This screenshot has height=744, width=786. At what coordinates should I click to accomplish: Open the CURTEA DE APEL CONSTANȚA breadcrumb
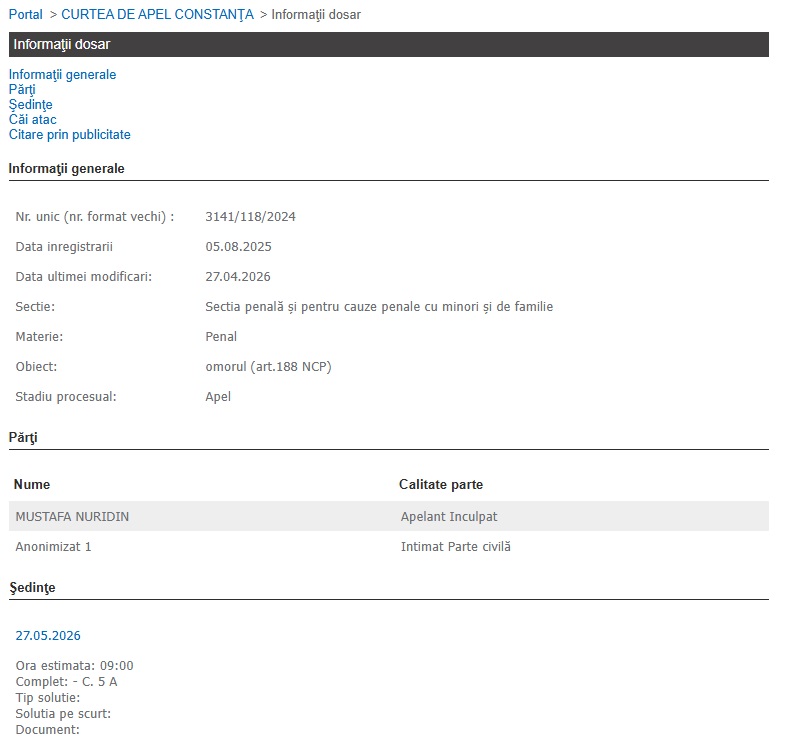pos(157,15)
